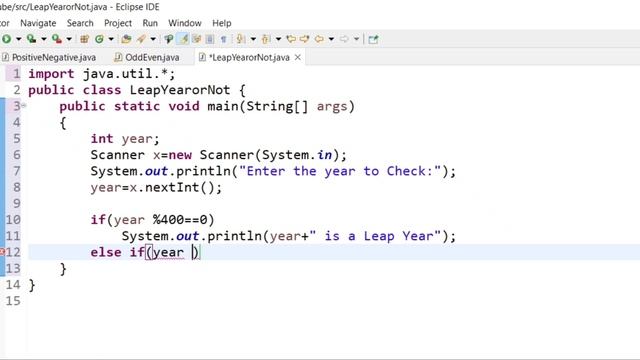The height and width of the screenshot is (360, 640).
Task: Click the 'else if(year' text on line 12
Action: click(x=137, y=252)
